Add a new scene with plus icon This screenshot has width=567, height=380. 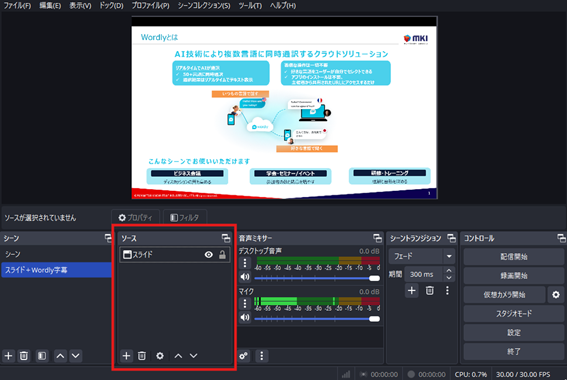(x=8, y=356)
